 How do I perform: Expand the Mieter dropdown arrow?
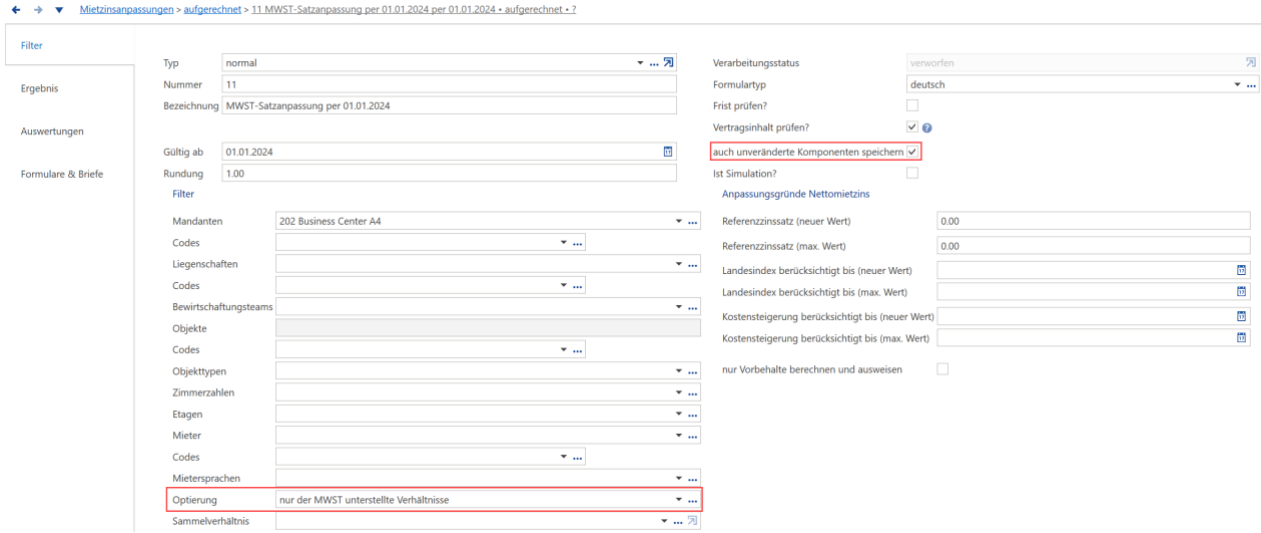[x=679, y=436]
